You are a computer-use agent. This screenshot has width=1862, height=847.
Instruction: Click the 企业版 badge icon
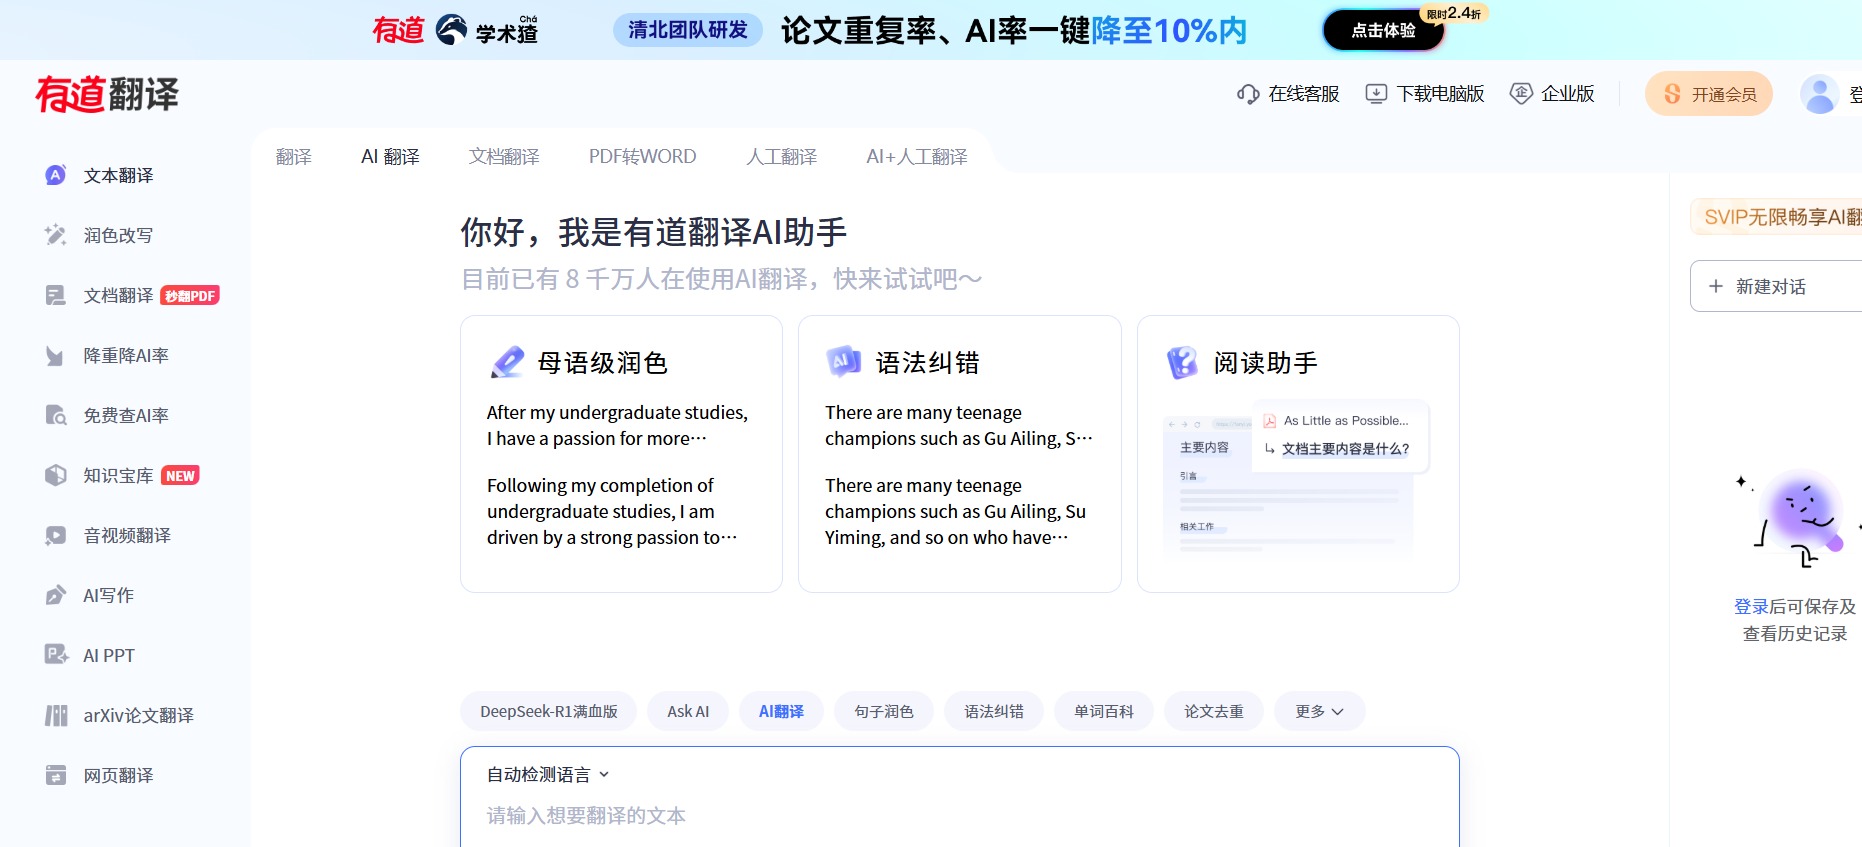click(x=1521, y=94)
